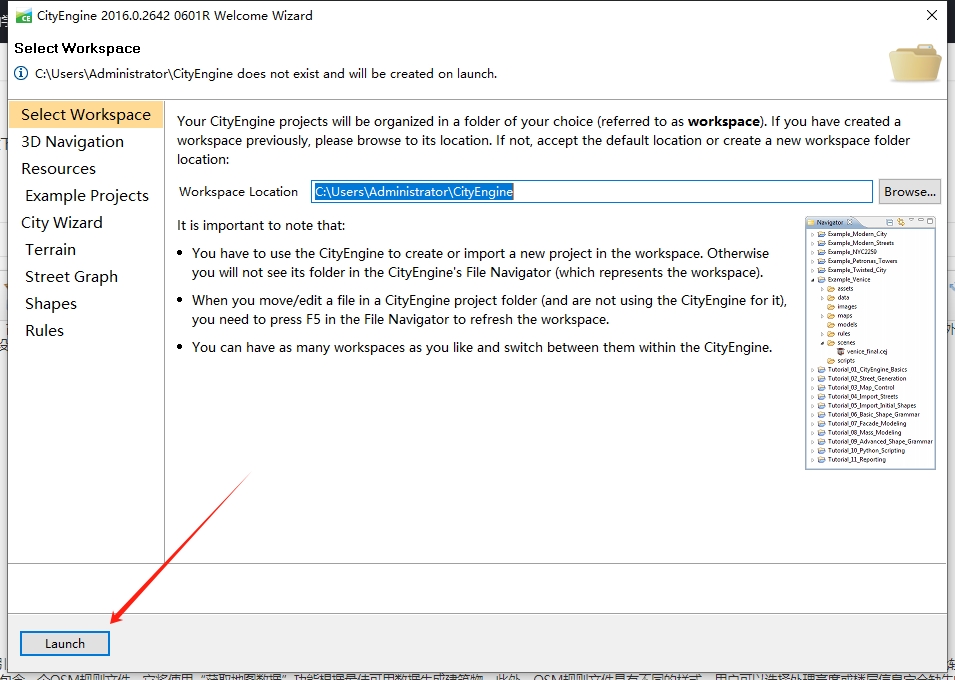Select the Shapes page

[x=51, y=303]
